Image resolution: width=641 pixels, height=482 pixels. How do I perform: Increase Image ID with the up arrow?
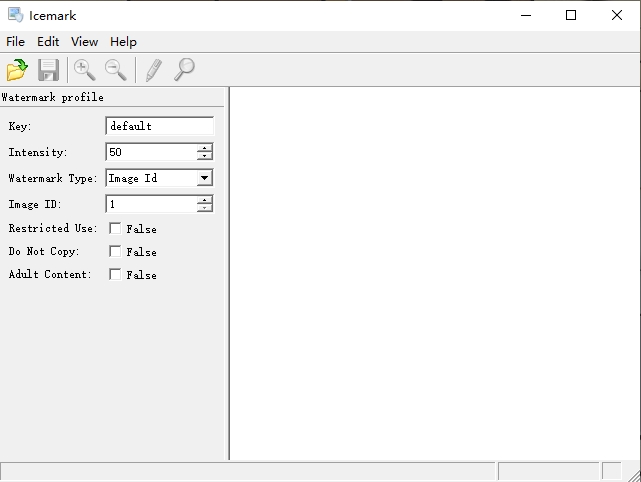tap(204, 200)
